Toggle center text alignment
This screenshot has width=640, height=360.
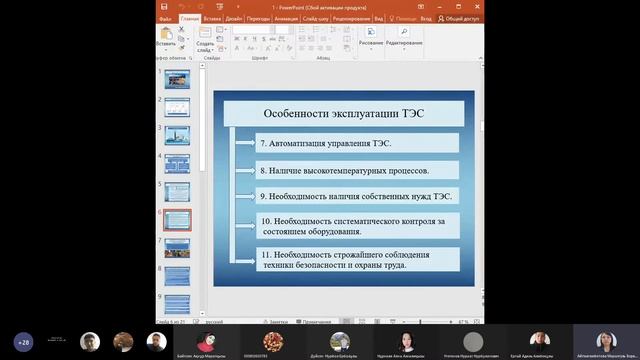(x=311, y=48)
